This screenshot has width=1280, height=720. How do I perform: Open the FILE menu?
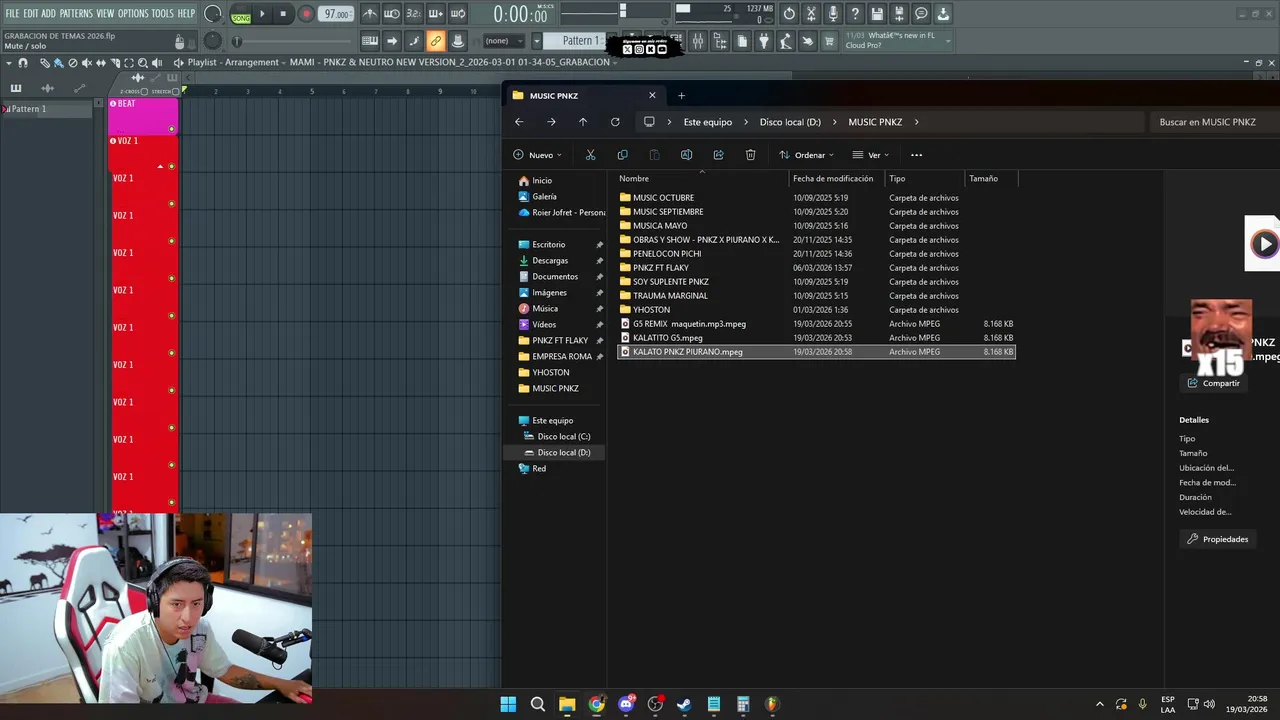tap(12, 14)
